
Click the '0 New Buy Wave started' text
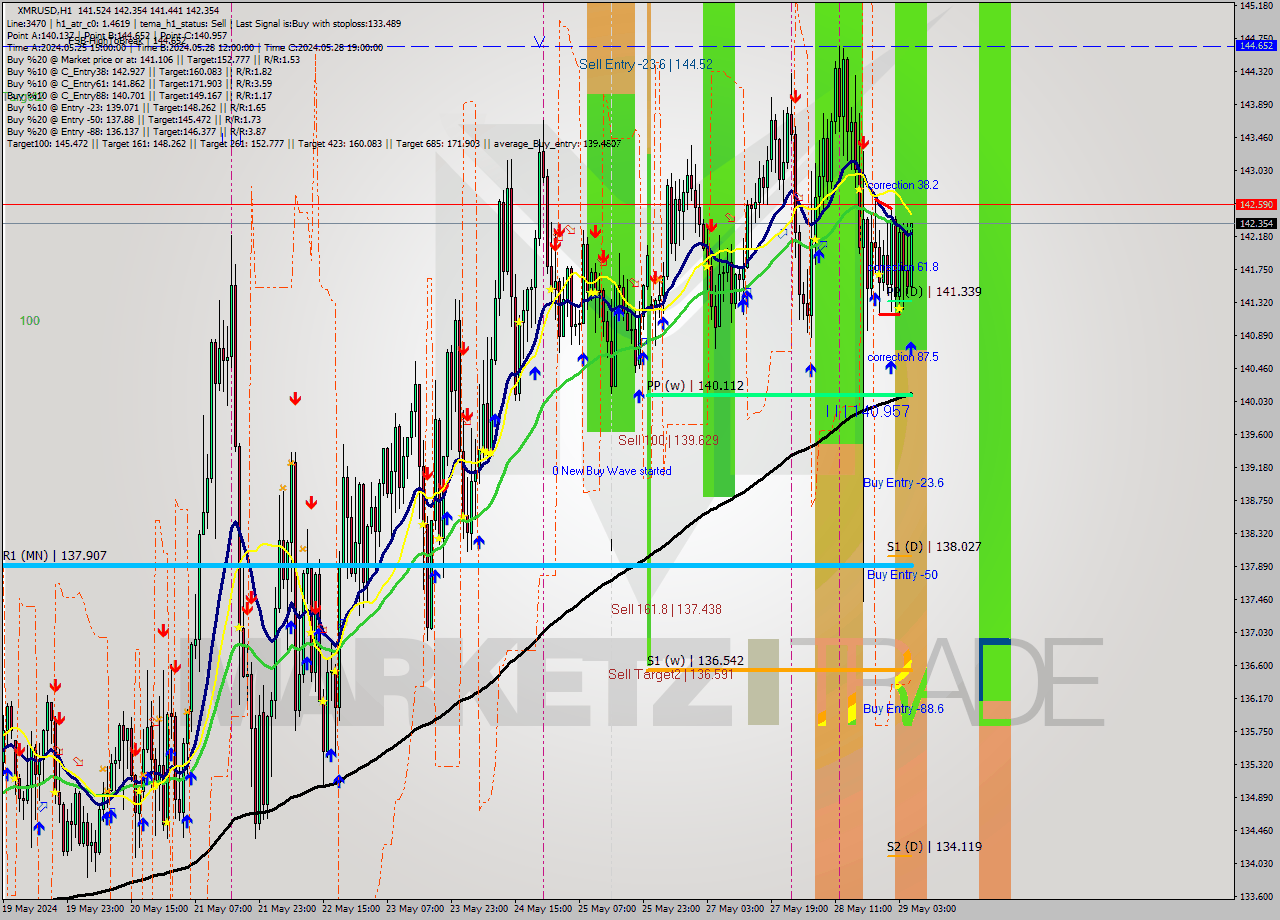[612, 471]
